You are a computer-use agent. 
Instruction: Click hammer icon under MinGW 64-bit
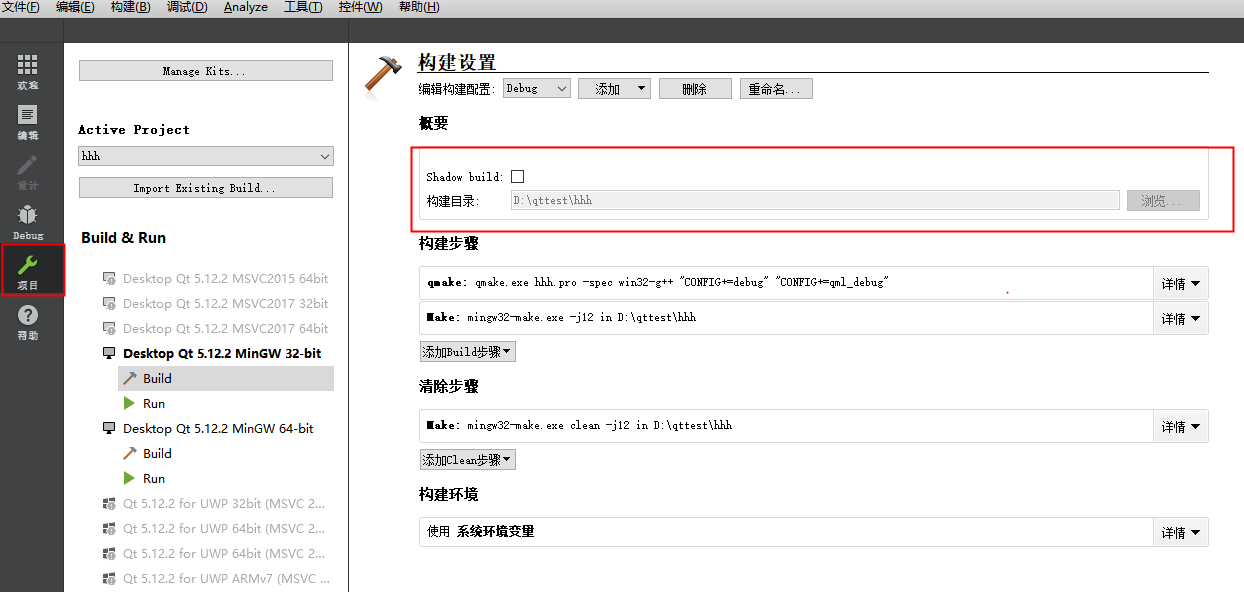click(x=129, y=454)
